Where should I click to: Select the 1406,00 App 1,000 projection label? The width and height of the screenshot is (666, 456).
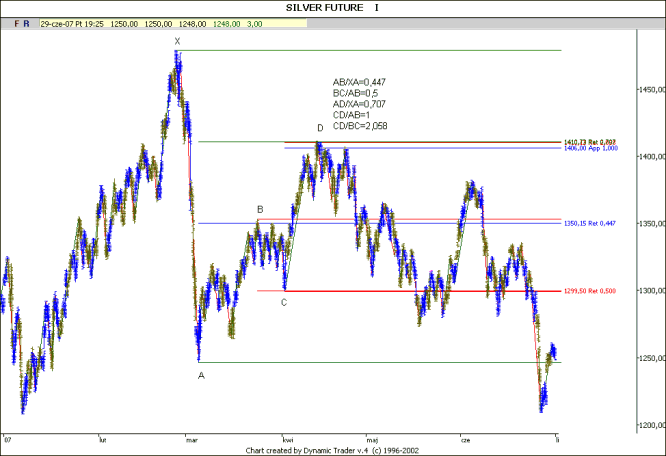(596, 148)
